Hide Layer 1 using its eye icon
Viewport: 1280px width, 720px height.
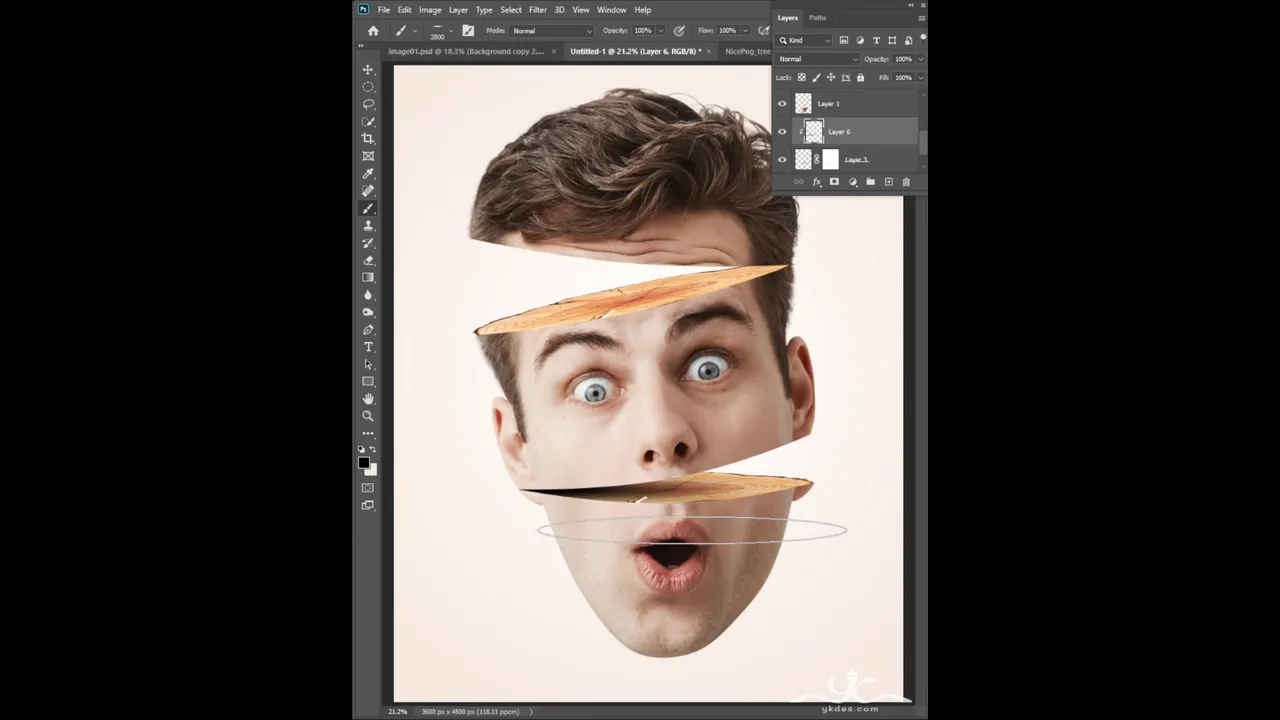(782, 103)
